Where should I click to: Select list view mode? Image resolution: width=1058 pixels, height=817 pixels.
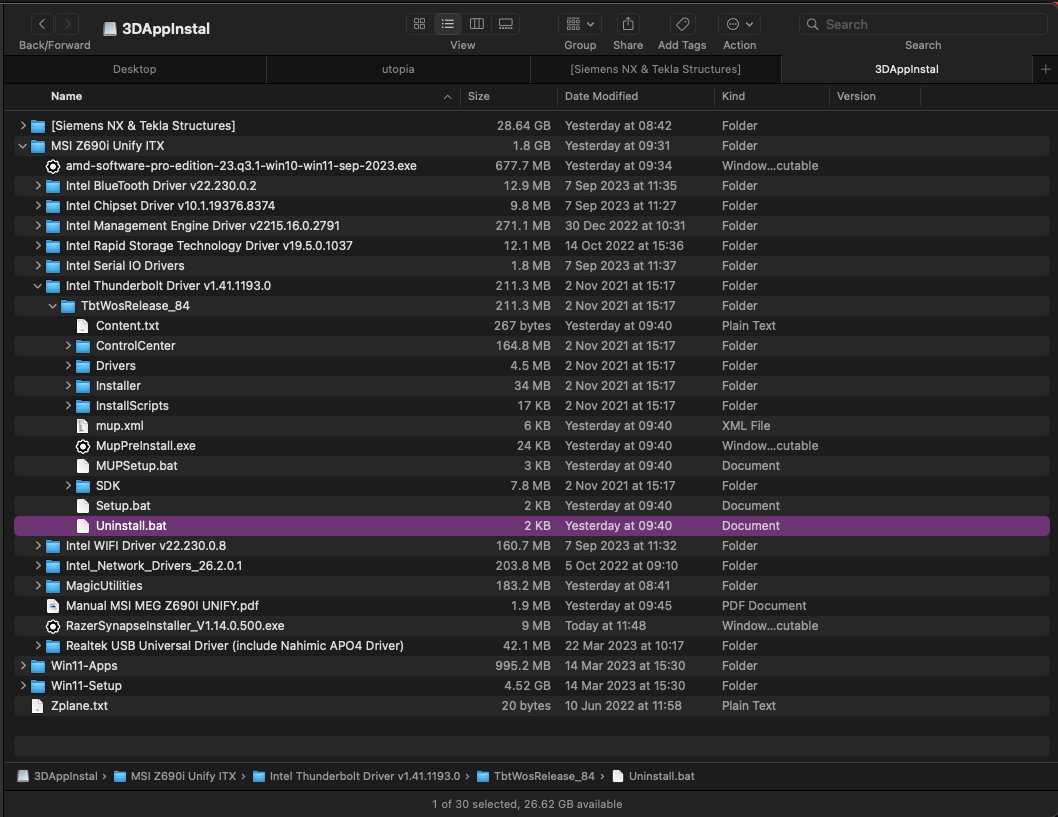point(447,23)
